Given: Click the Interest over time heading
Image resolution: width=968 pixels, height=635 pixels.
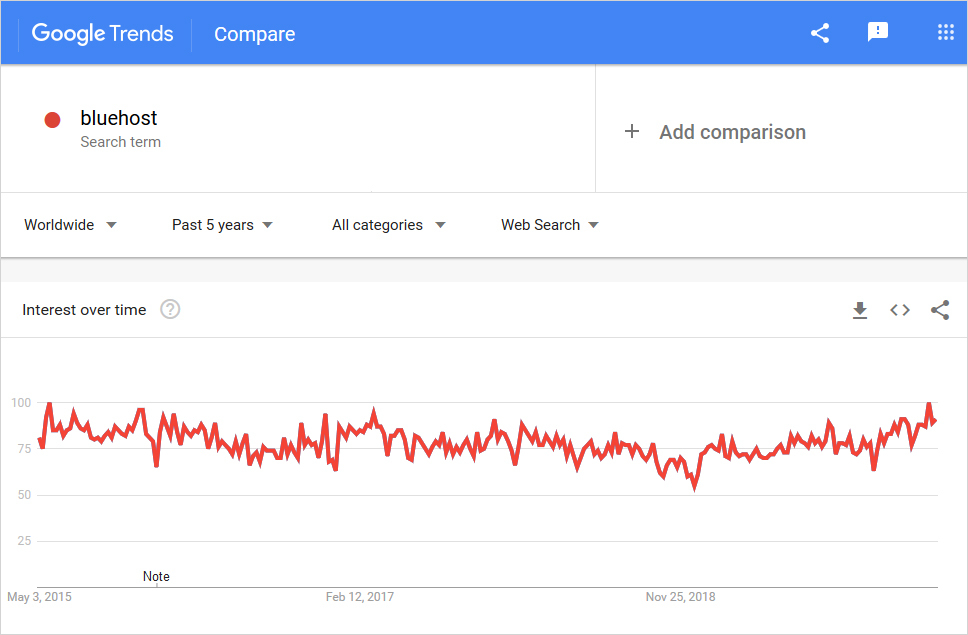Looking at the screenshot, I should pos(84,310).
